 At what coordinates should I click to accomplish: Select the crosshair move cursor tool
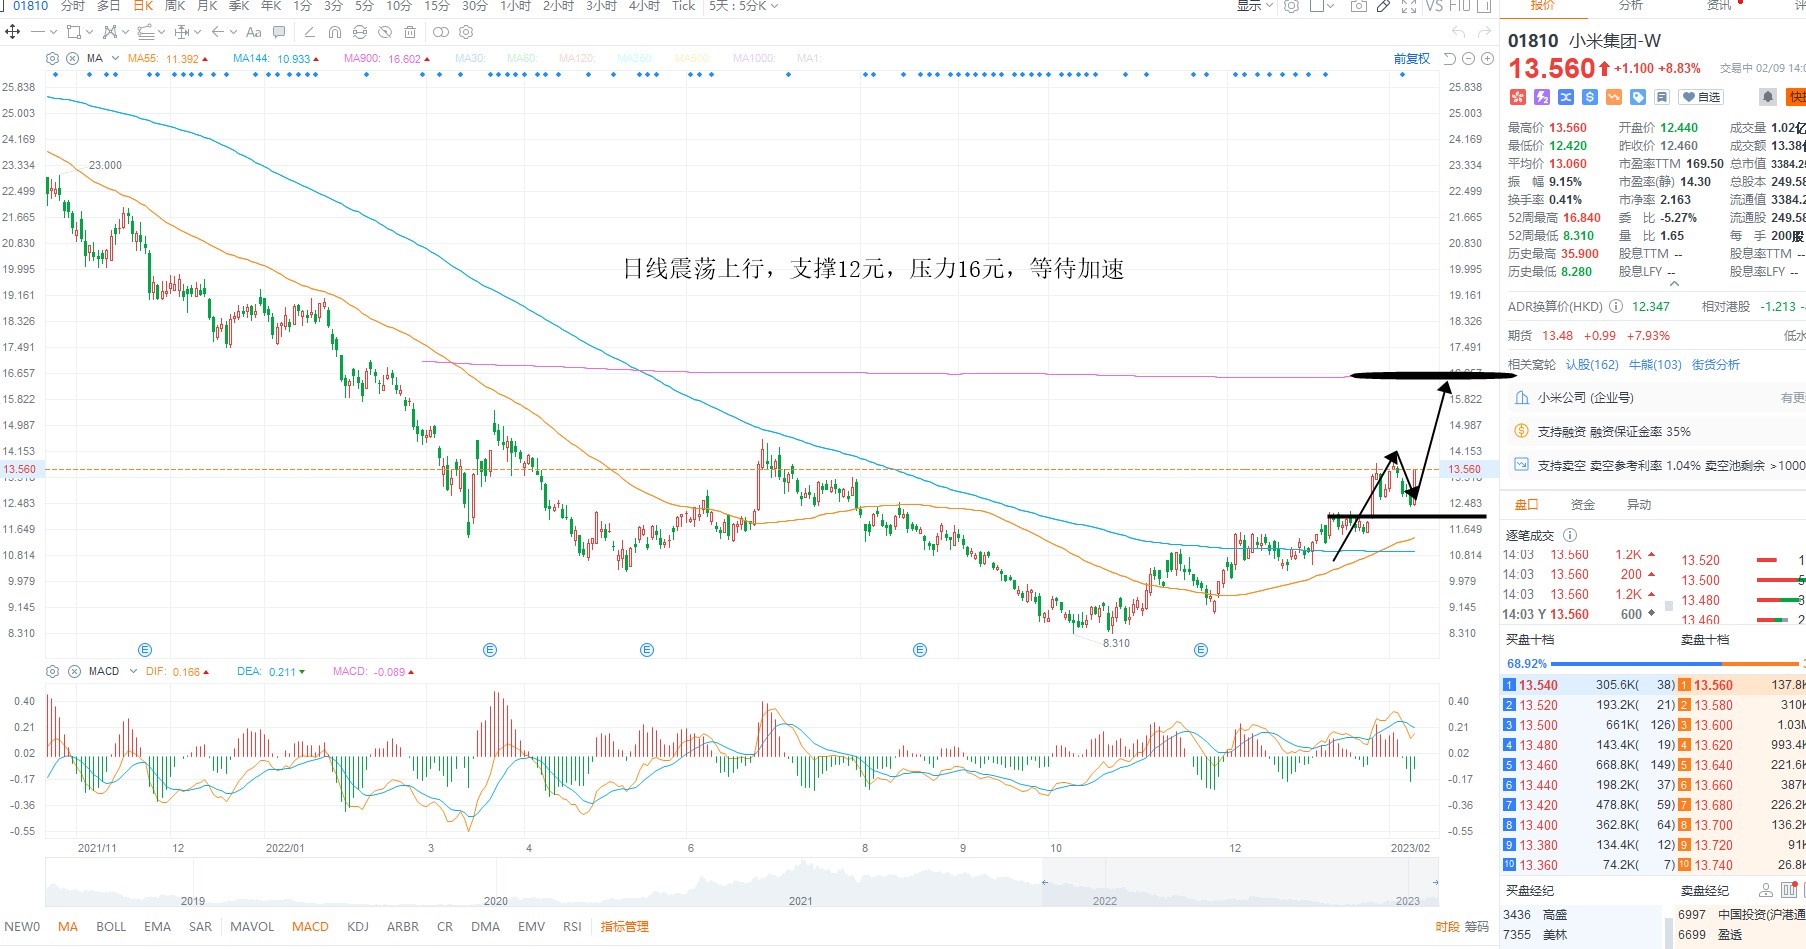(13, 32)
